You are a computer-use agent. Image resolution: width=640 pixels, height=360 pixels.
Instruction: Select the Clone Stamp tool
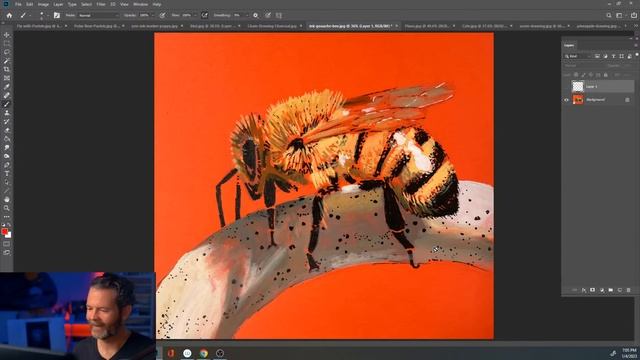pyautogui.click(x=7, y=113)
